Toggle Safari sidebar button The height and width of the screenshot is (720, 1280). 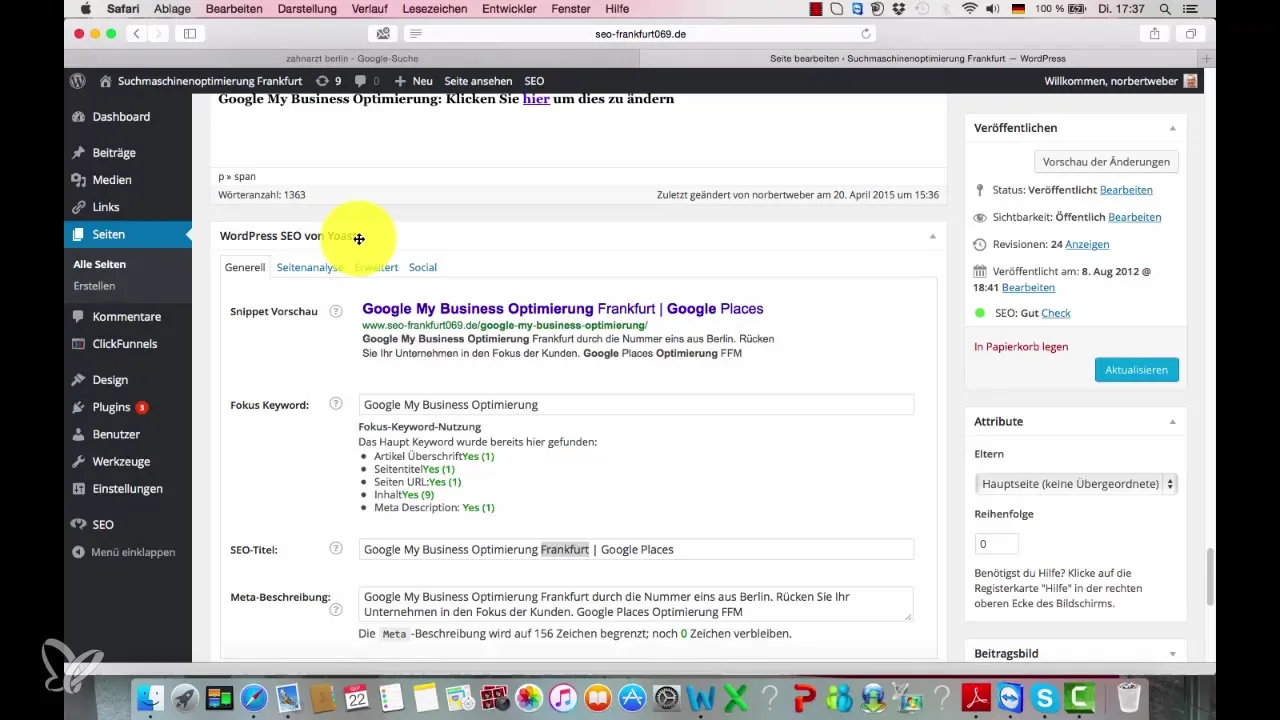tap(190, 33)
